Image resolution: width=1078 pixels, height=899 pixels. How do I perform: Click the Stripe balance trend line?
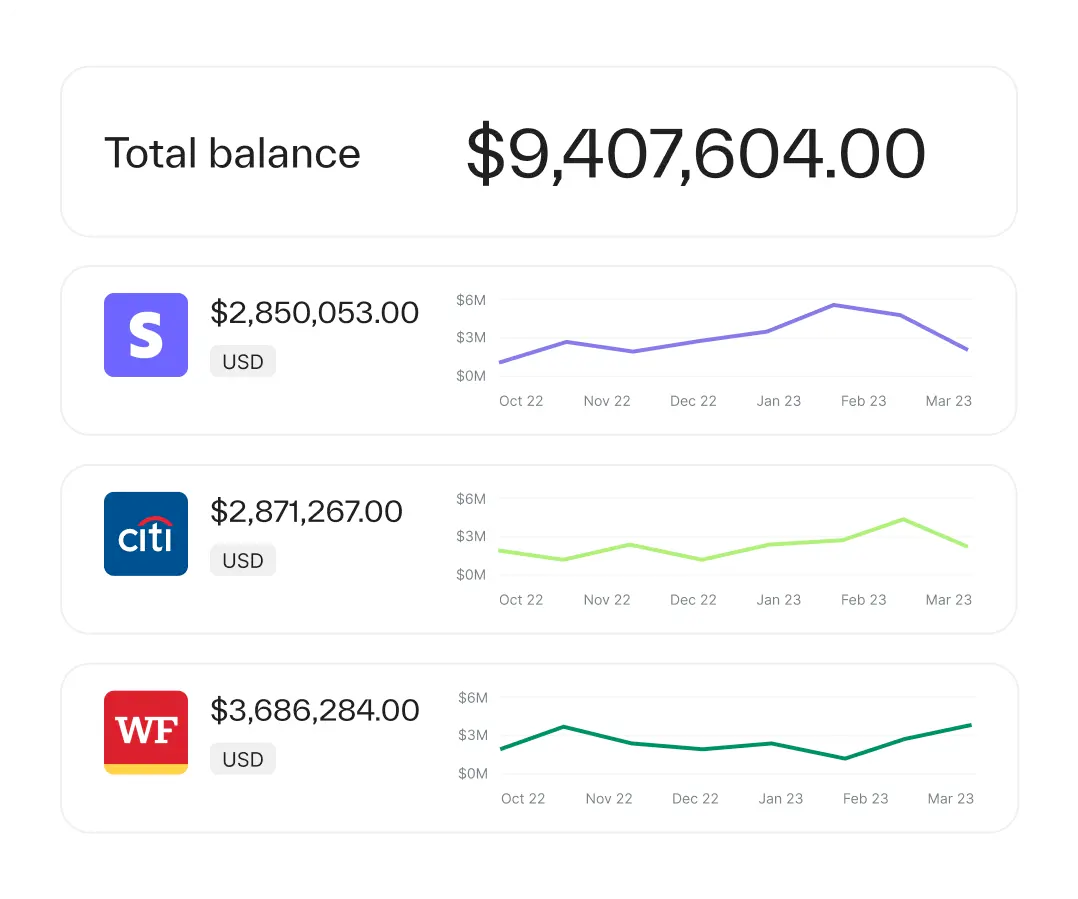pyautogui.click(x=700, y=340)
